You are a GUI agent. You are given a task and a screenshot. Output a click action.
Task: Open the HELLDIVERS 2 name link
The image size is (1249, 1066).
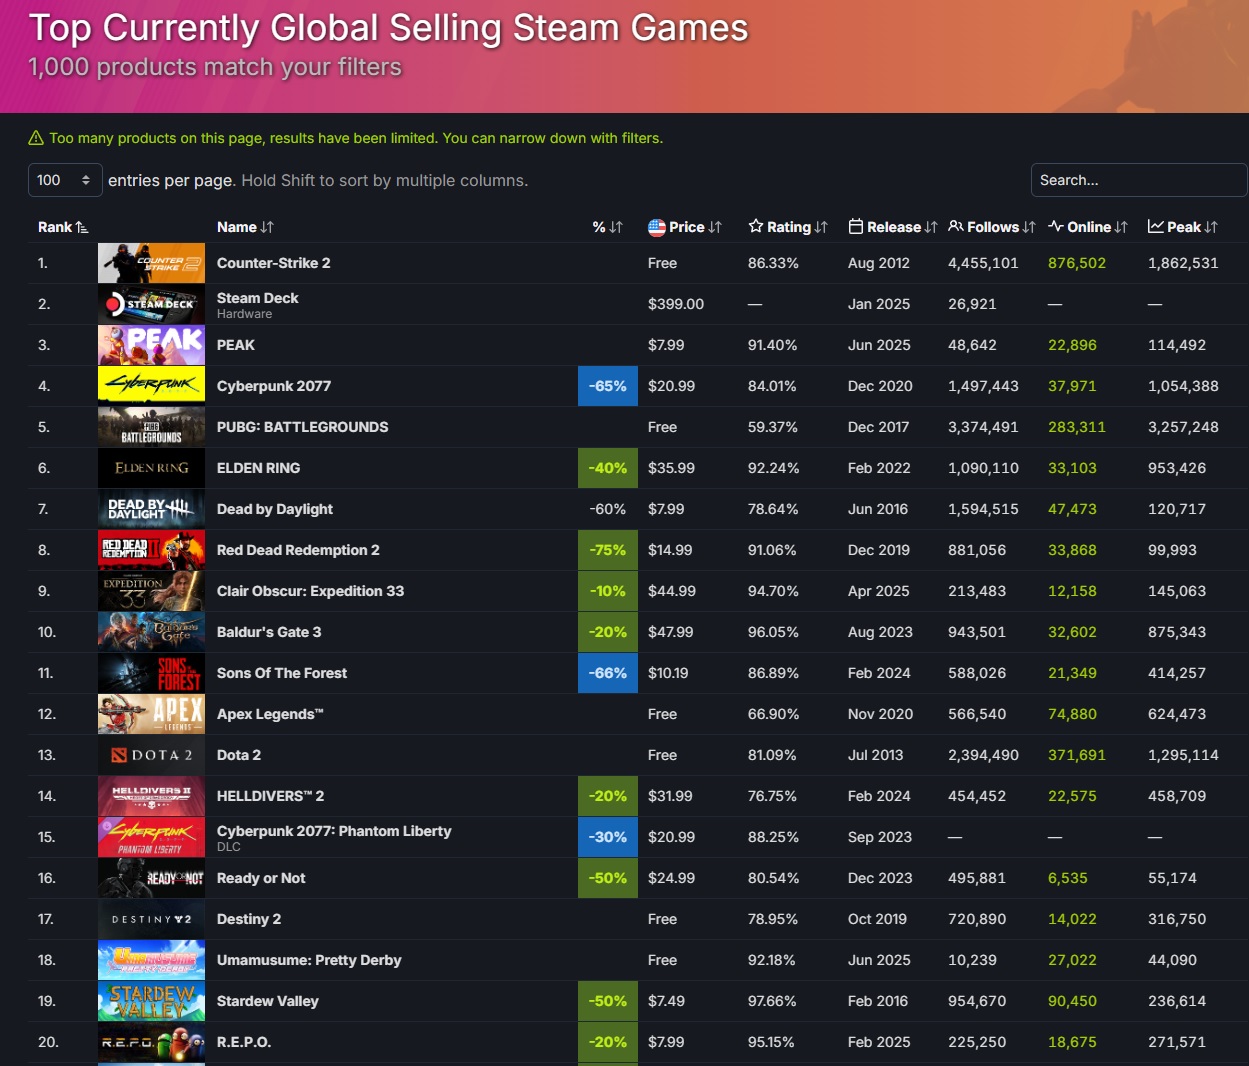[270, 796]
